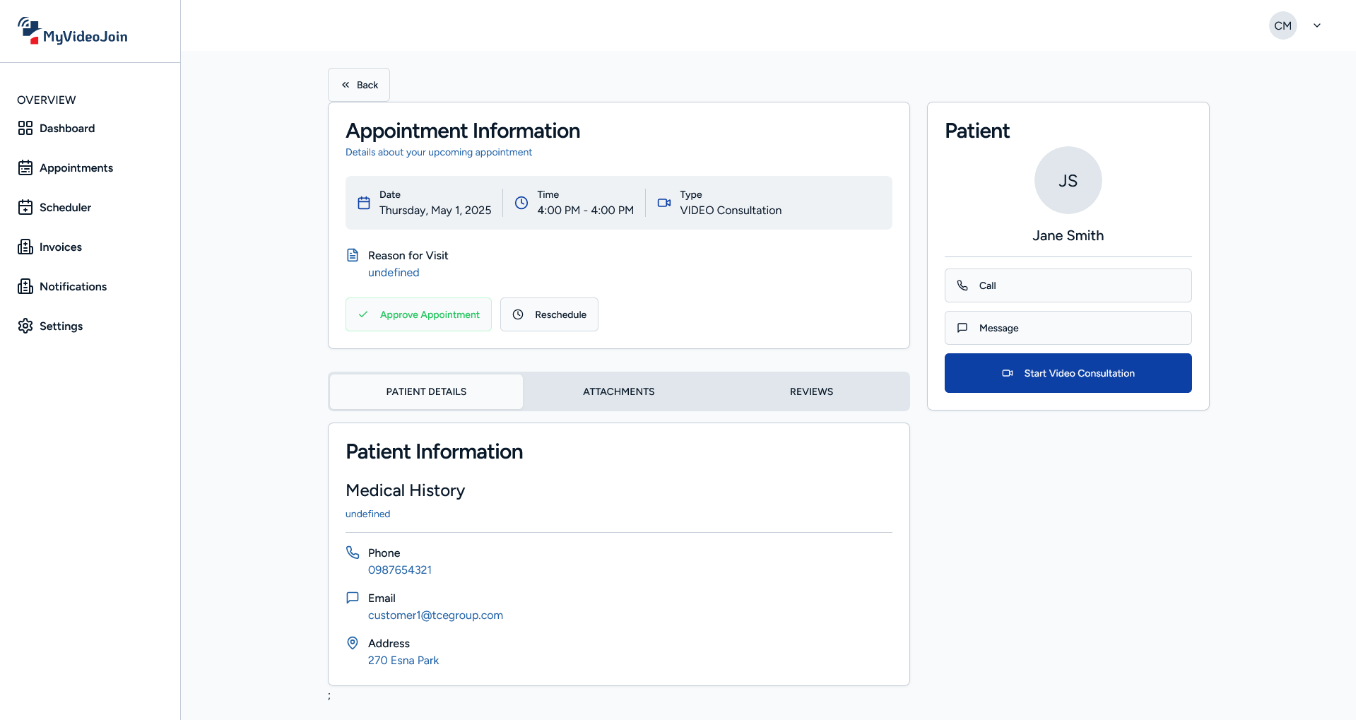The width and height of the screenshot is (1356, 720).
Task: Click the Dashboard grid icon
Action: 25,128
